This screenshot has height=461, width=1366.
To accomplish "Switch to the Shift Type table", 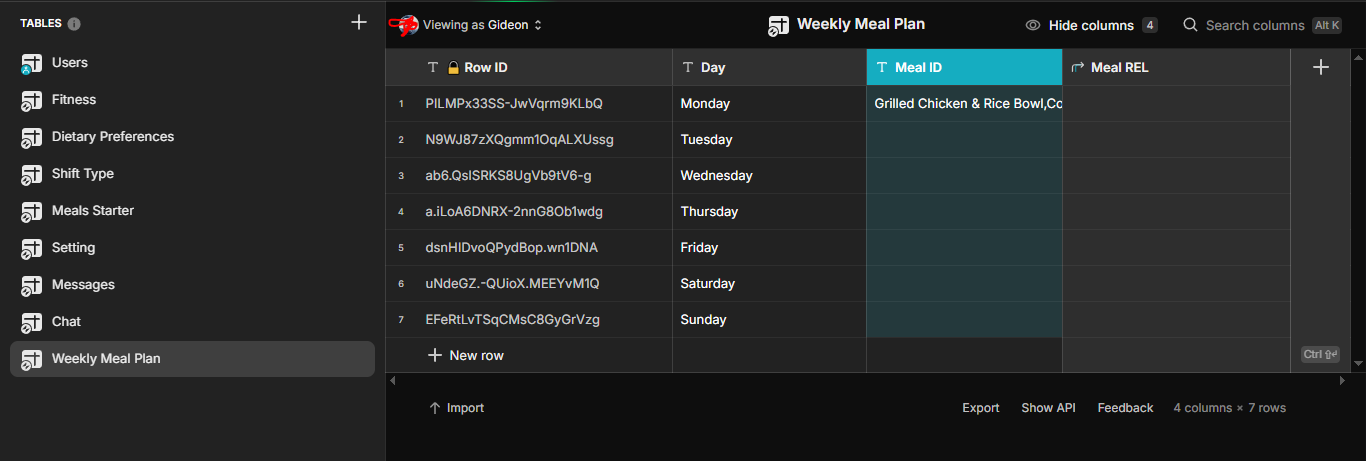I will tap(83, 174).
